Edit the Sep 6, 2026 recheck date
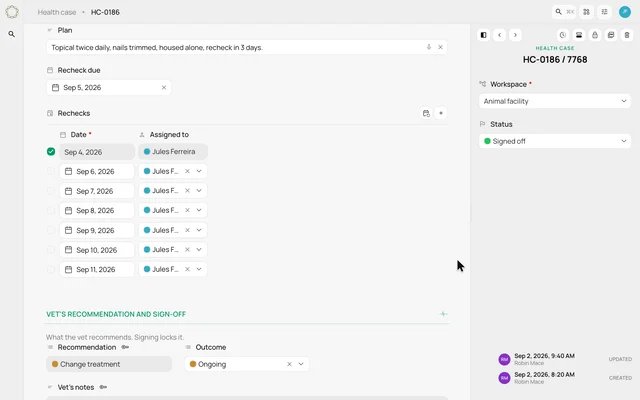This screenshot has height=400, width=640. pos(97,171)
